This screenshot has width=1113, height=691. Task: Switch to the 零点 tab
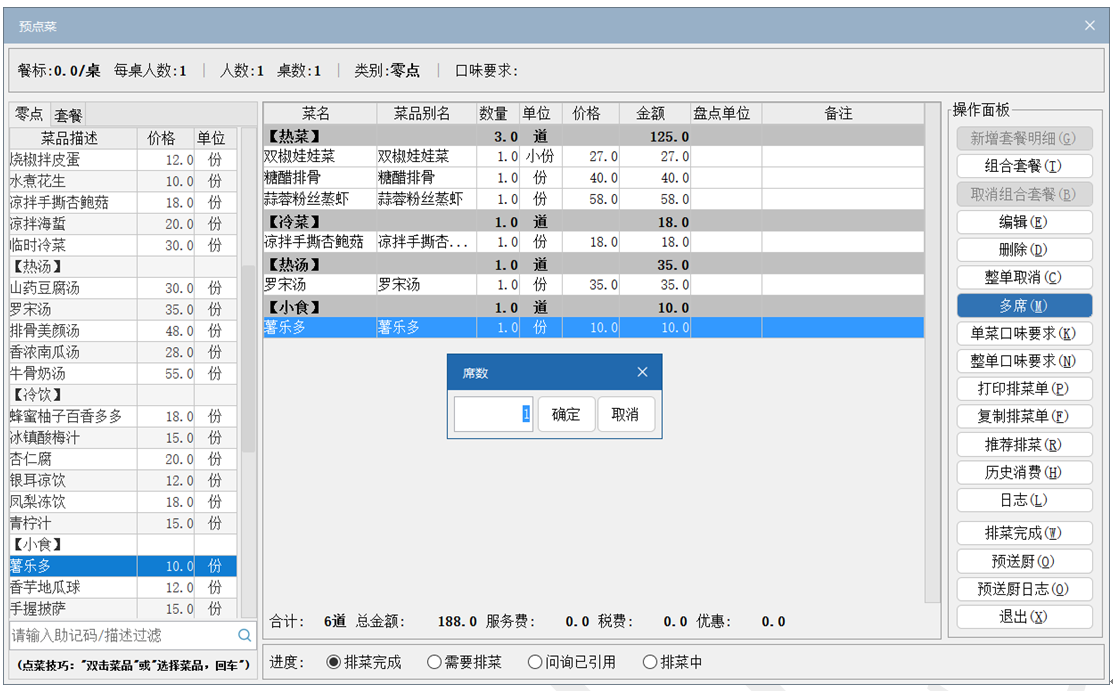29,114
